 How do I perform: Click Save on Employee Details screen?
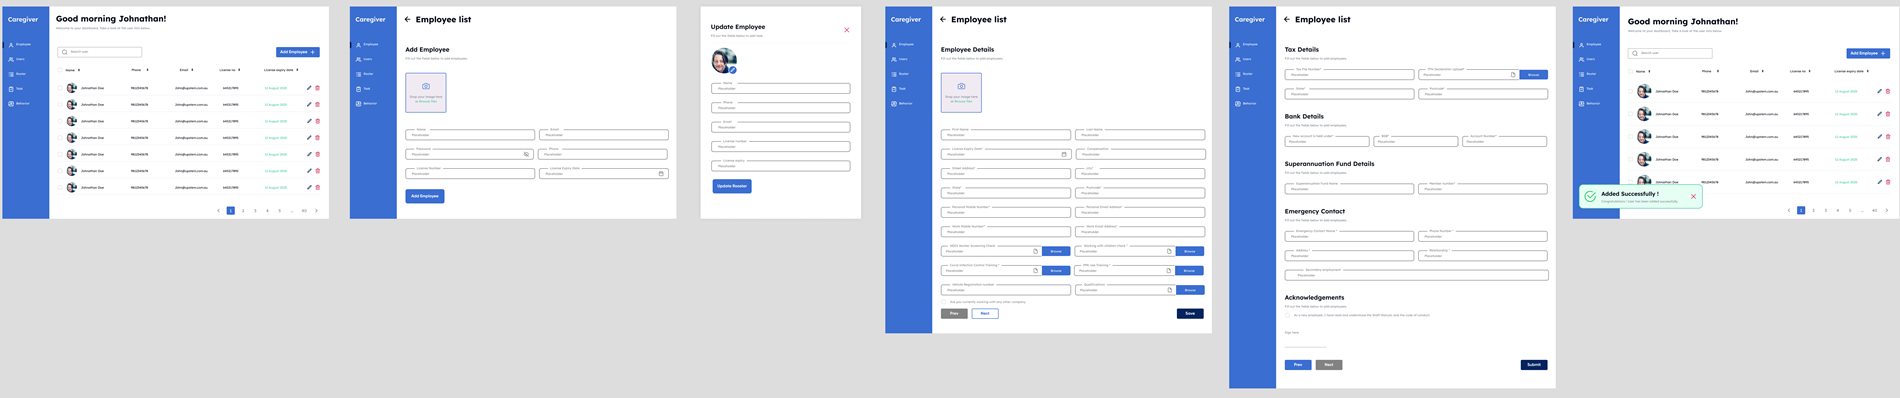(x=1190, y=313)
